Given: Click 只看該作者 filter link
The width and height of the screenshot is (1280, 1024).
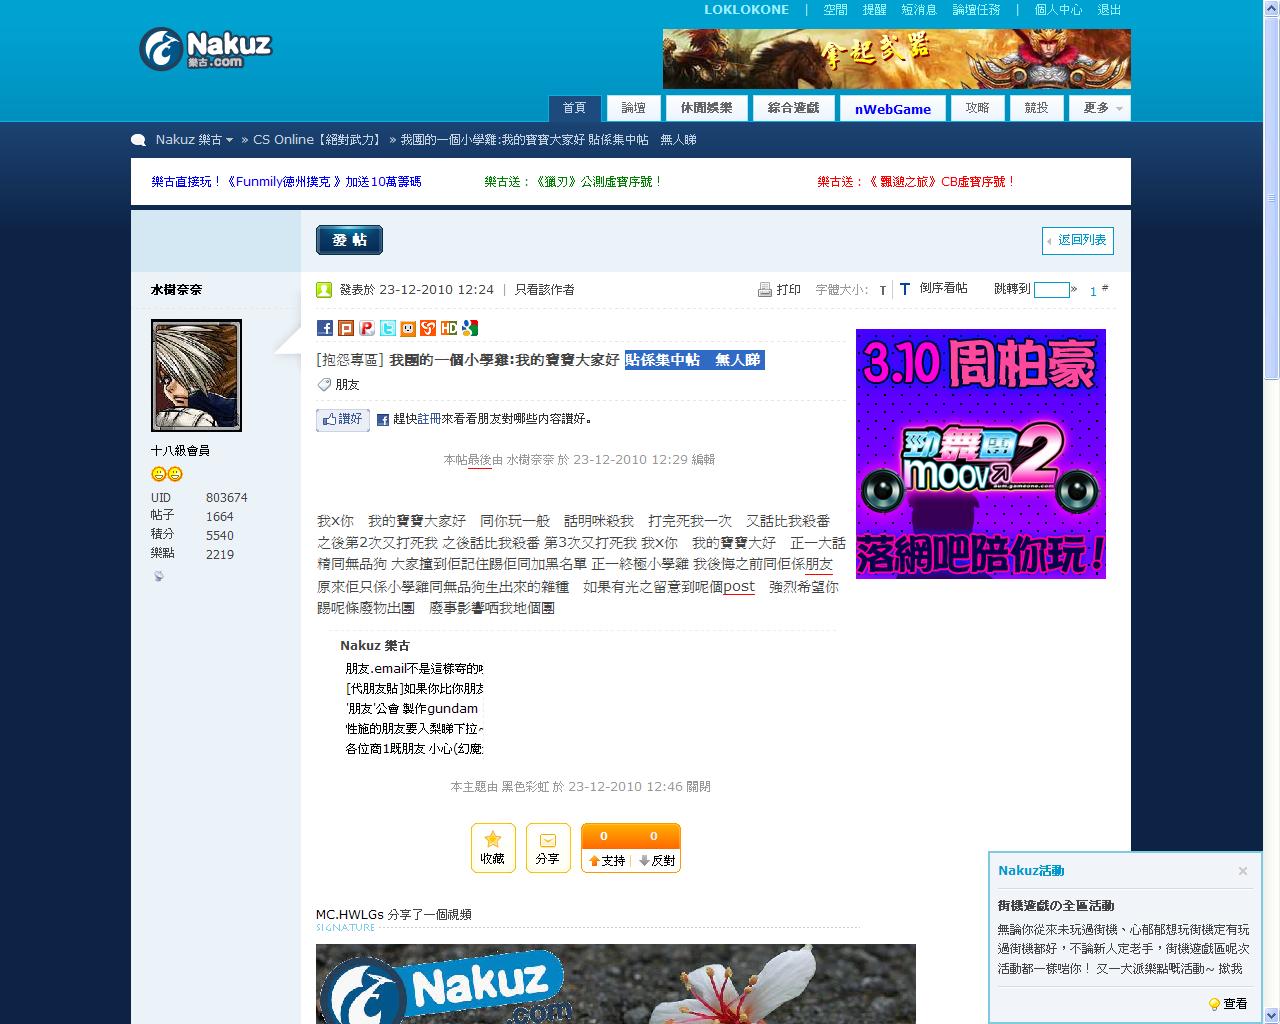Looking at the screenshot, I should [x=544, y=290].
